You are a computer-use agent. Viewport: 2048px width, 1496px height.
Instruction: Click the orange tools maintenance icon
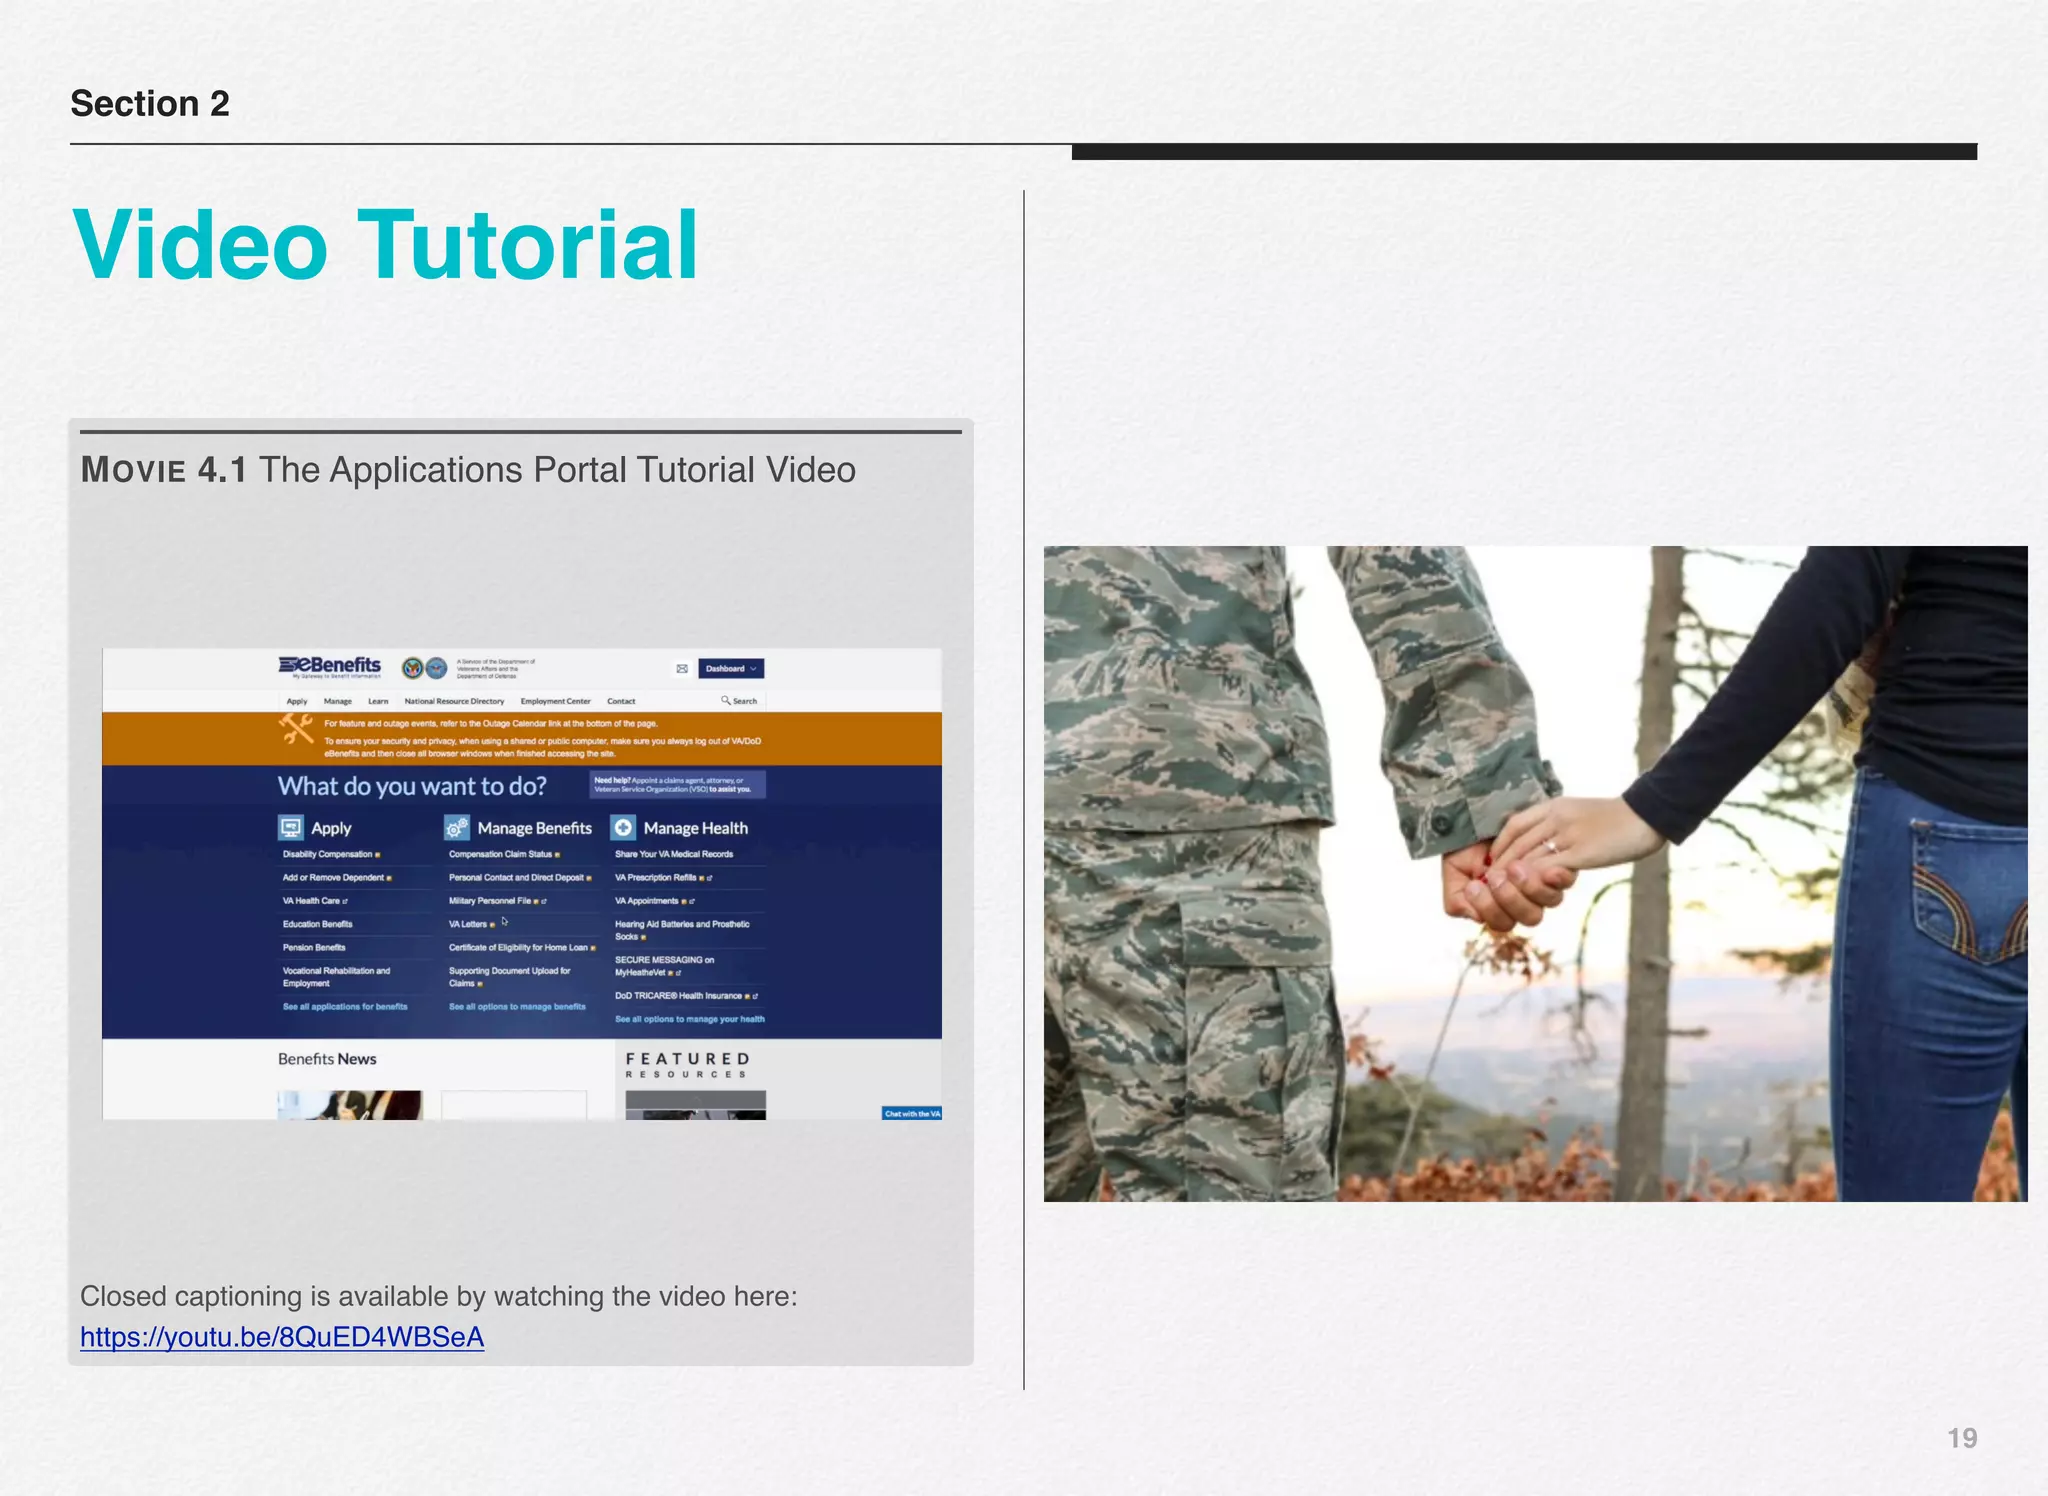click(x=296, y=729)
